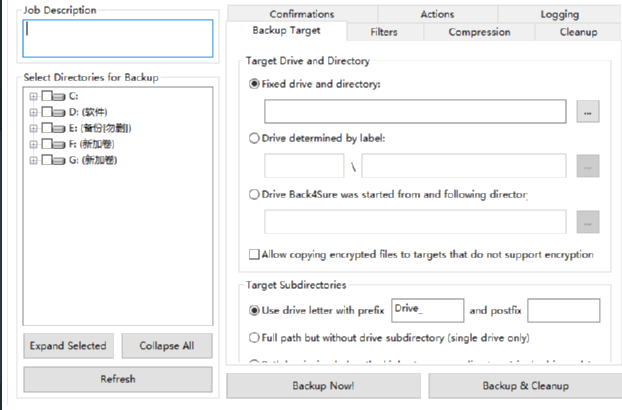
Task: Expand the G: (新加卷) tree node
Action: (33, 160)
